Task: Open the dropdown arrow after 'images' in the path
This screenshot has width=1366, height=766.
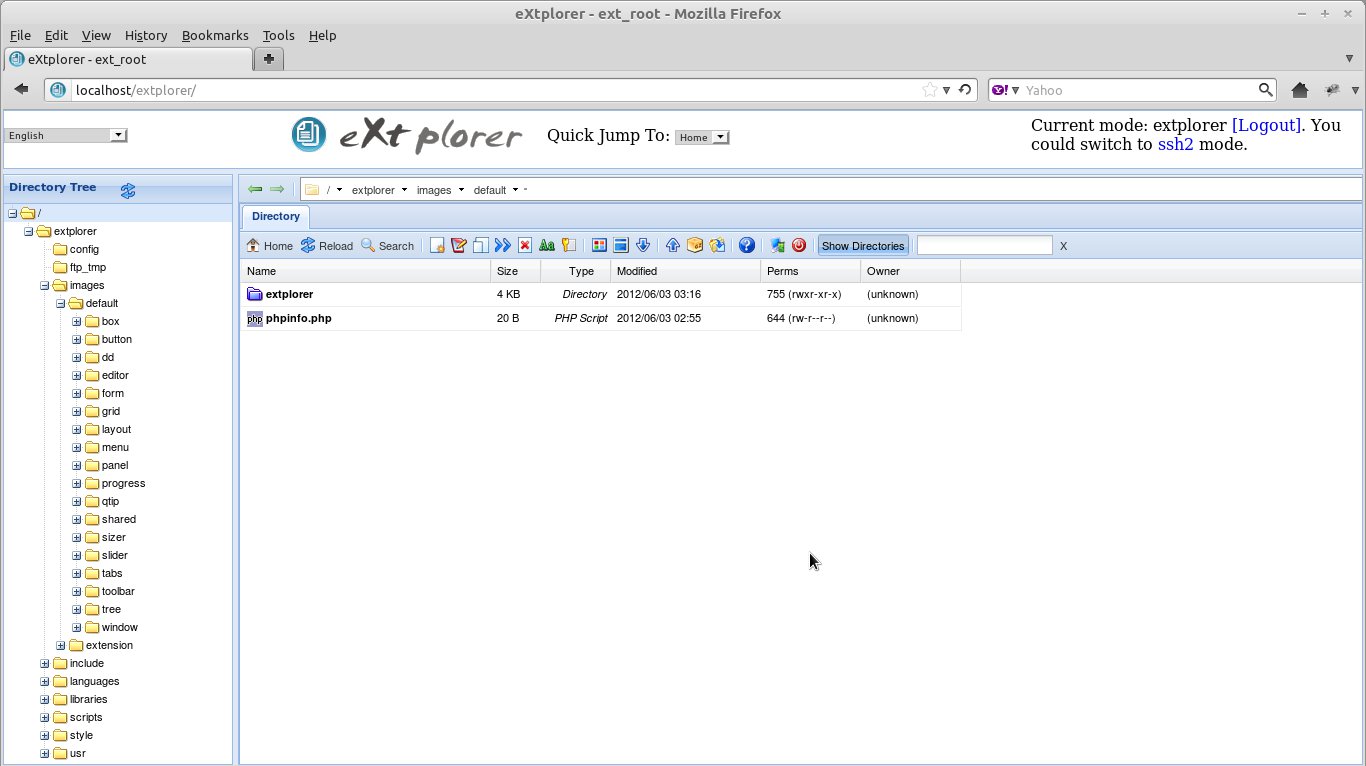Action: [461, 190]
